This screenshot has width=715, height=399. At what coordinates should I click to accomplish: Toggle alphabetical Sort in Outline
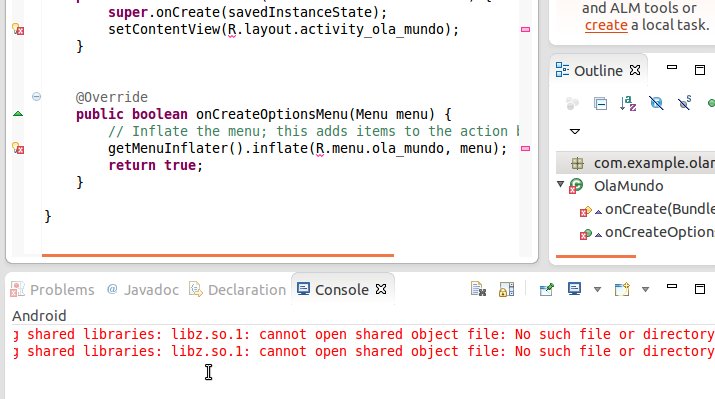628,104
